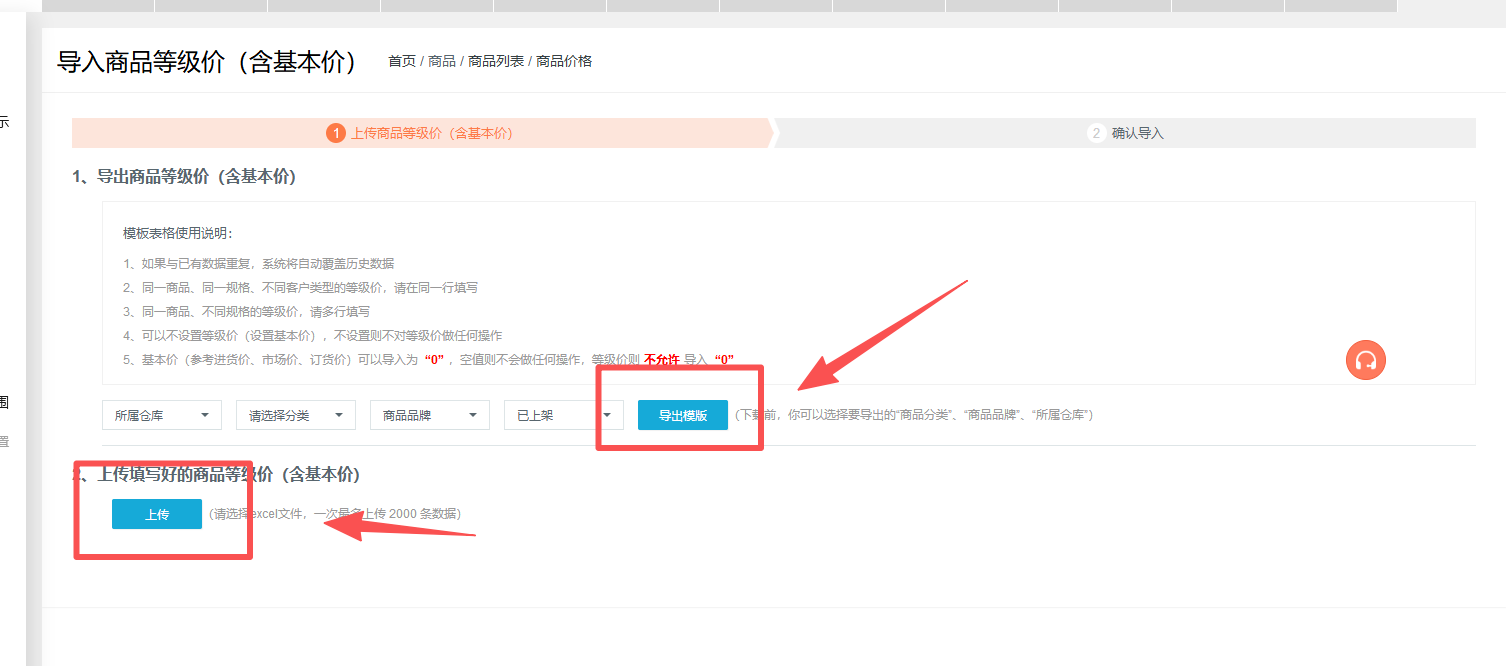Click instruction line 可以不设置等级价
This screenshot has width=1506, height=666.
coord(313,335)
